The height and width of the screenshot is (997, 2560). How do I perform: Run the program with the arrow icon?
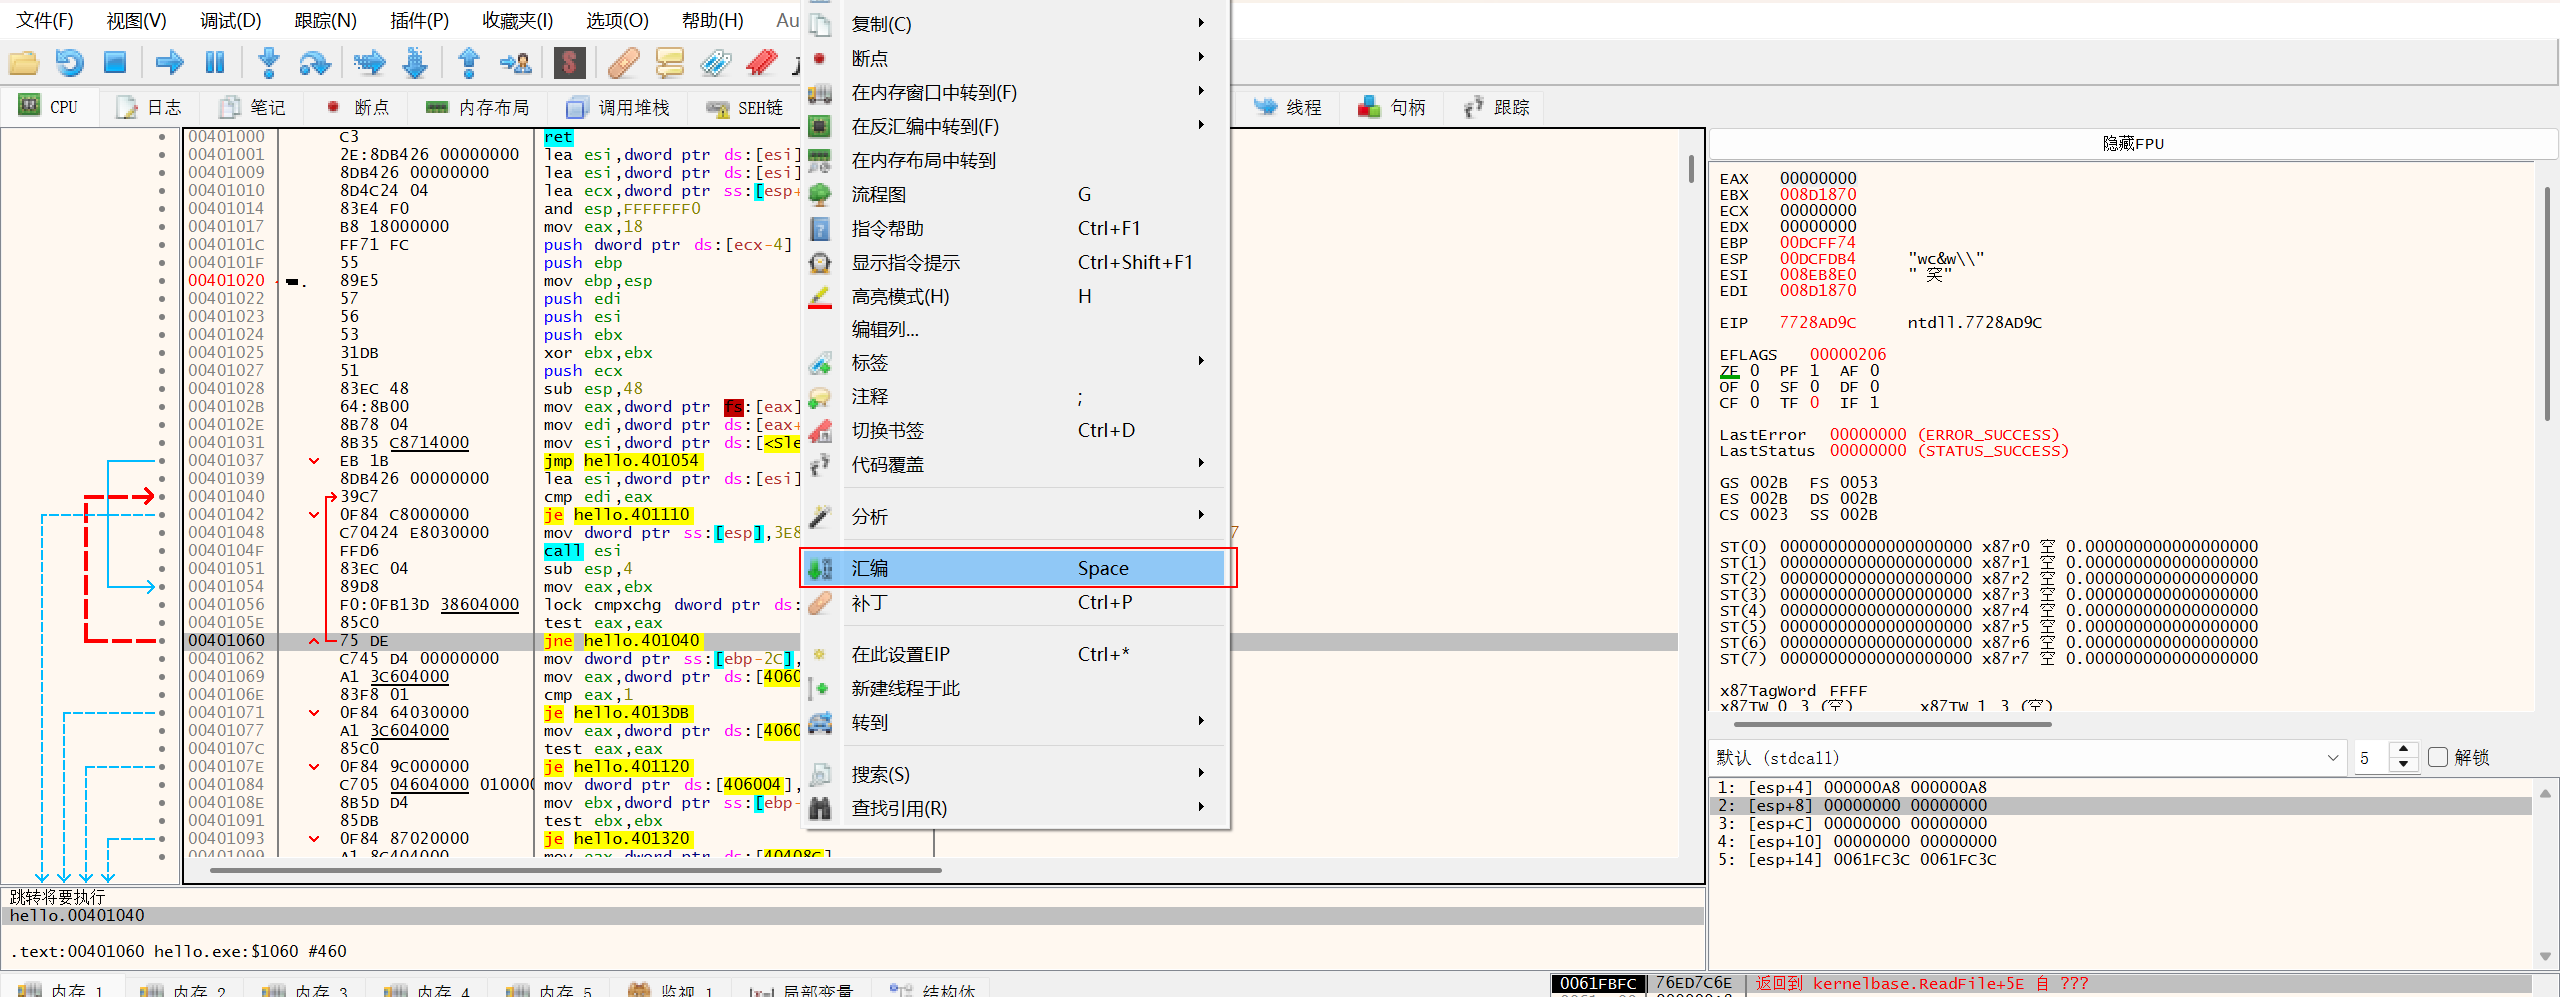click(x=170, y=63)
